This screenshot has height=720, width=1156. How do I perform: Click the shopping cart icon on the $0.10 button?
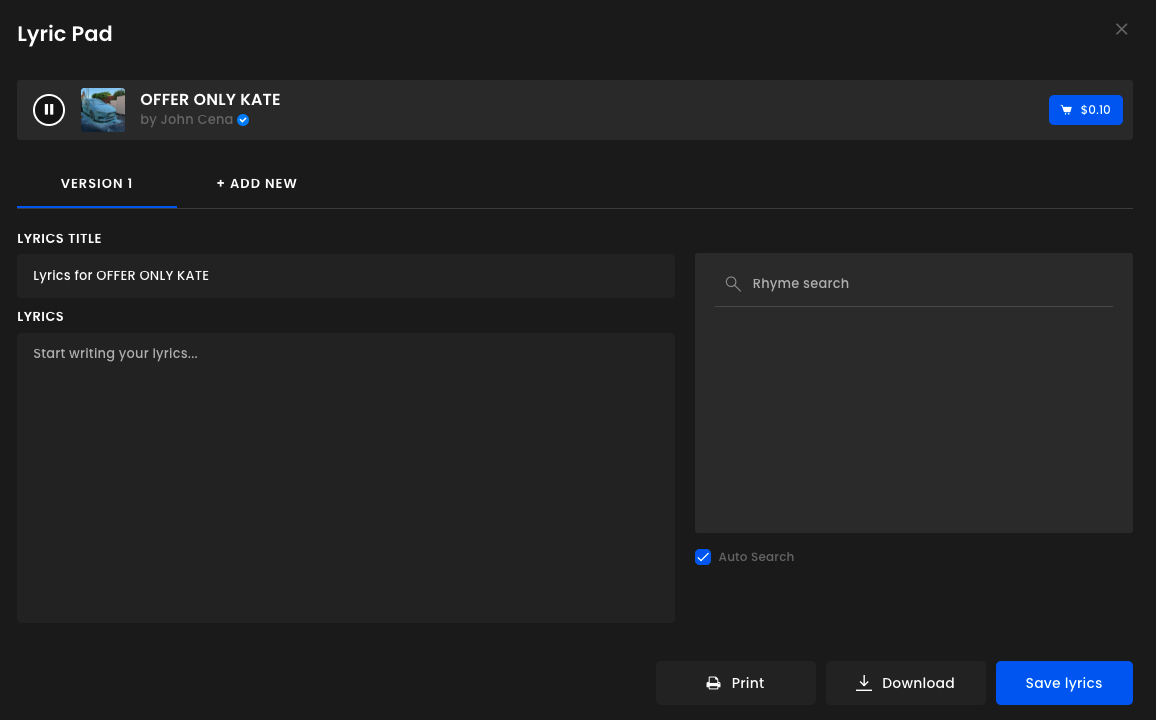pos(1068,110)
